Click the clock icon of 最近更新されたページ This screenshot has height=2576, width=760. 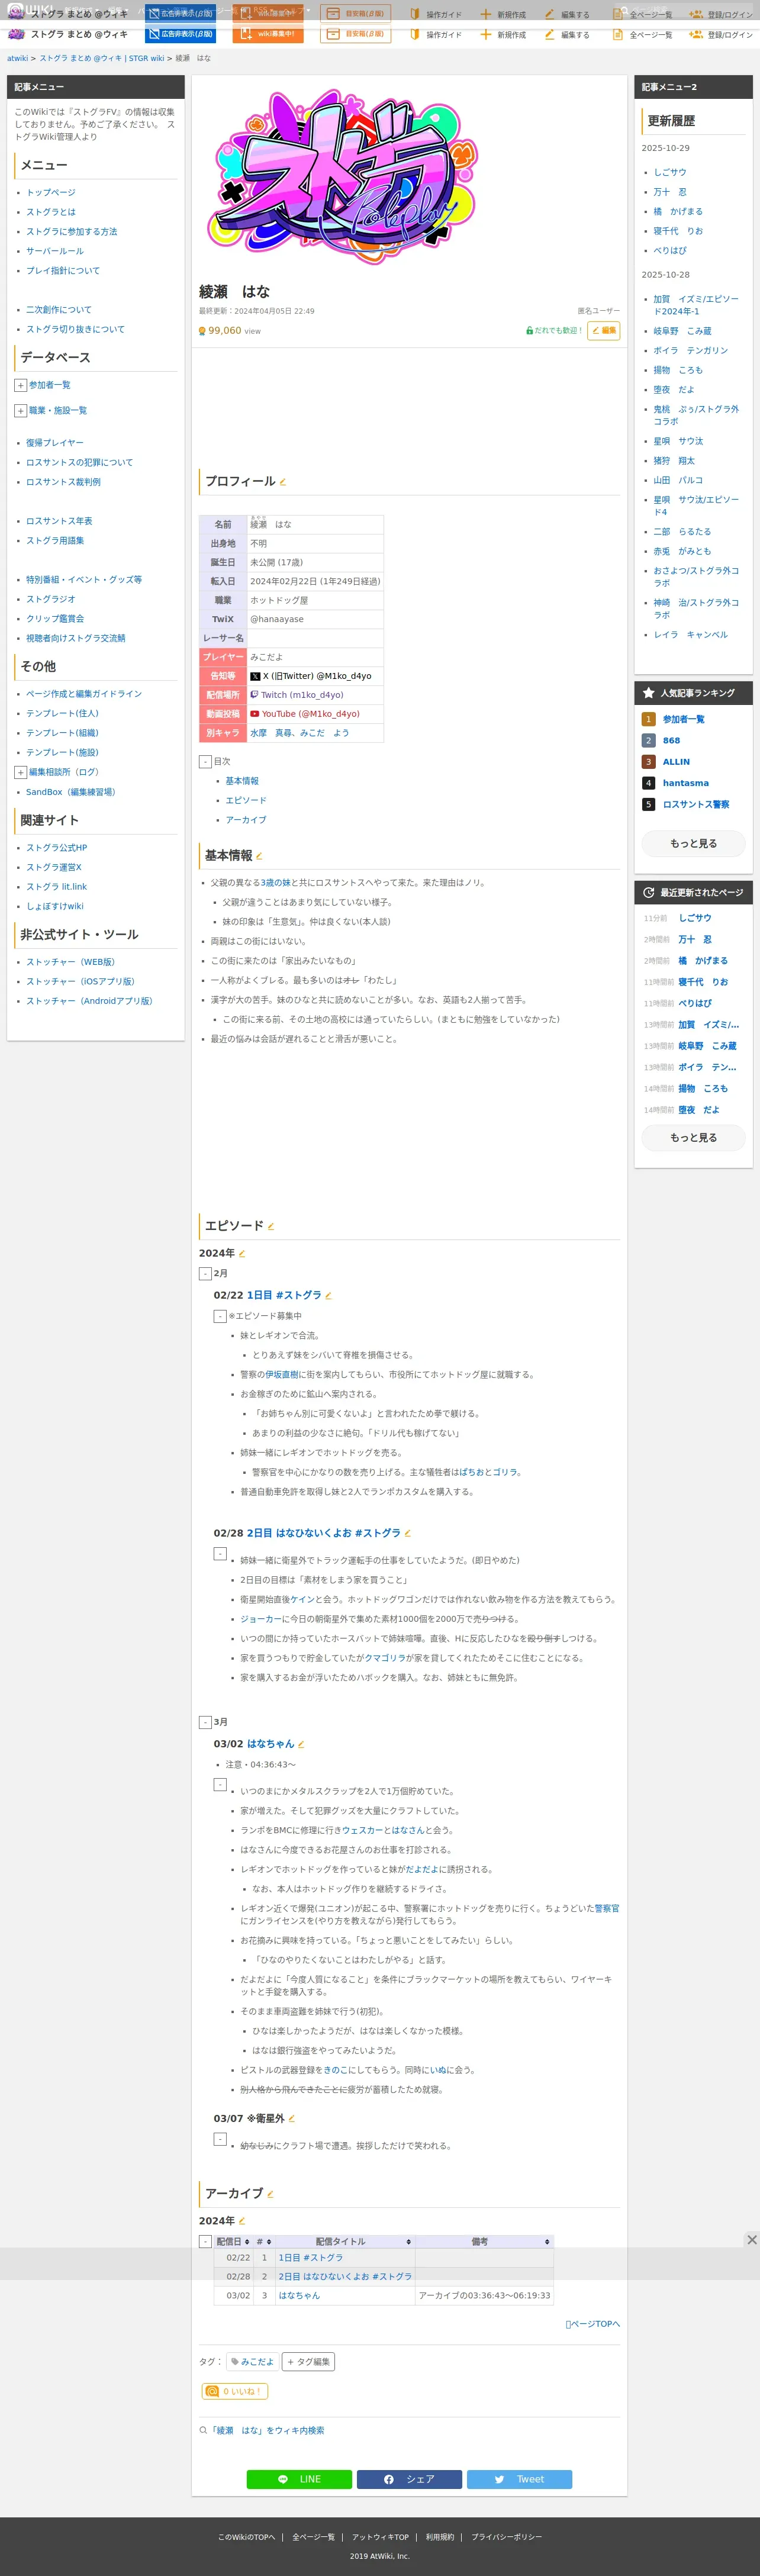[649, 892]
